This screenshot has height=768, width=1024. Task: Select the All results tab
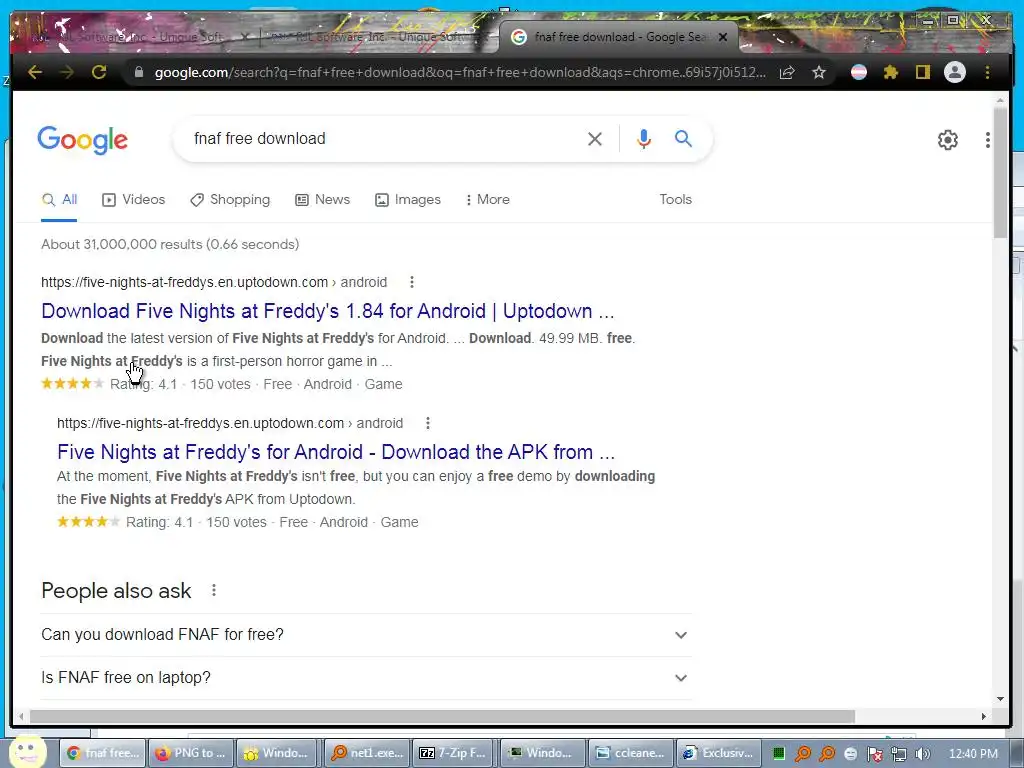tap(59, 200)
